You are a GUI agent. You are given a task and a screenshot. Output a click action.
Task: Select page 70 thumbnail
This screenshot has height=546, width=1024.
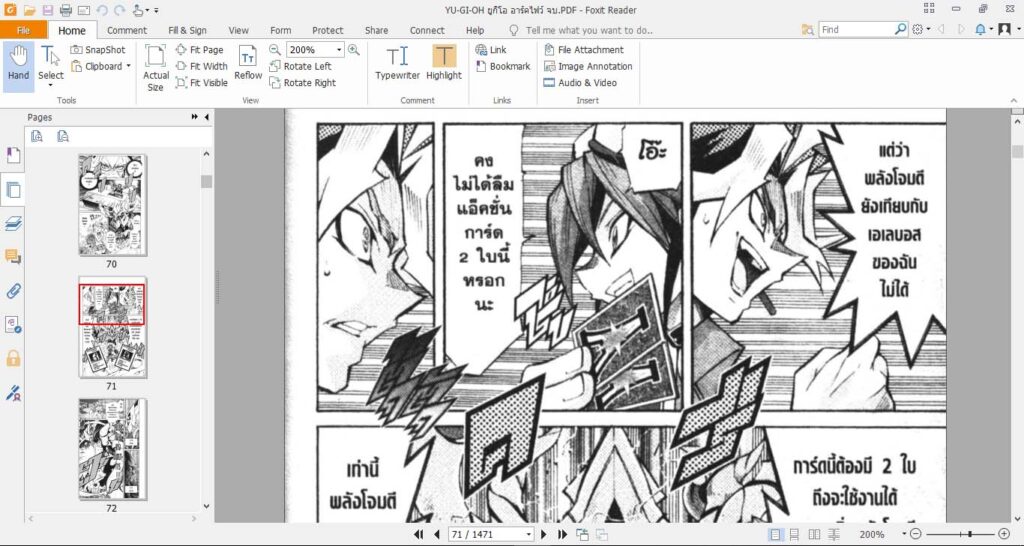(x=112, y=205)
